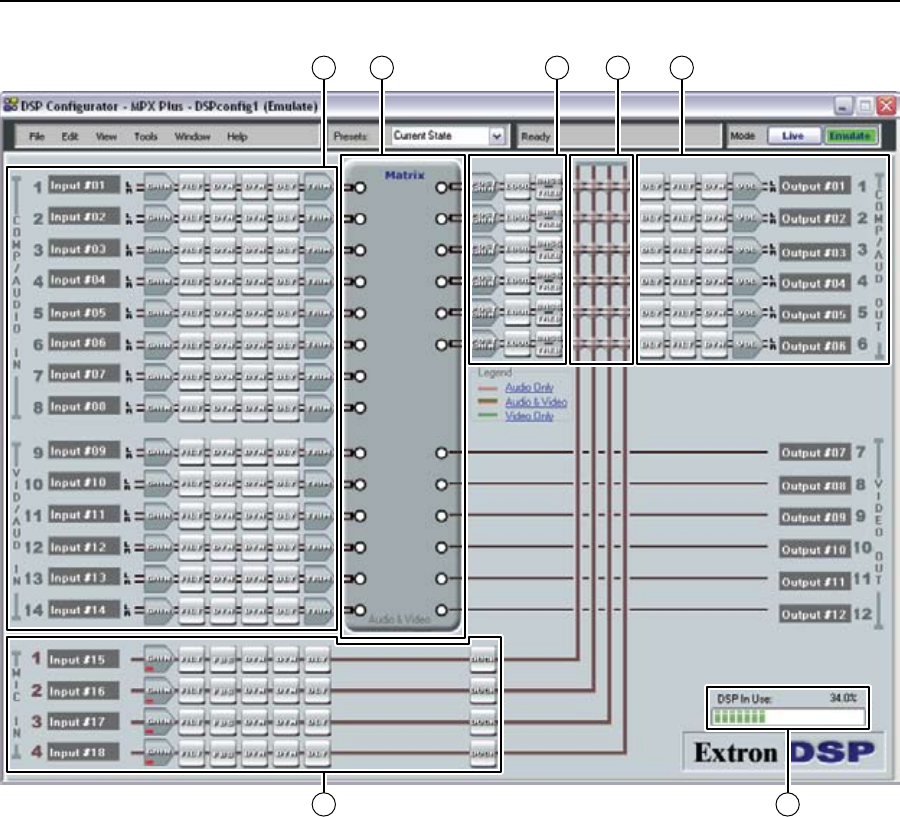Open the DYN block on Output #04
900x817 pixels.
tap(714, 282)
